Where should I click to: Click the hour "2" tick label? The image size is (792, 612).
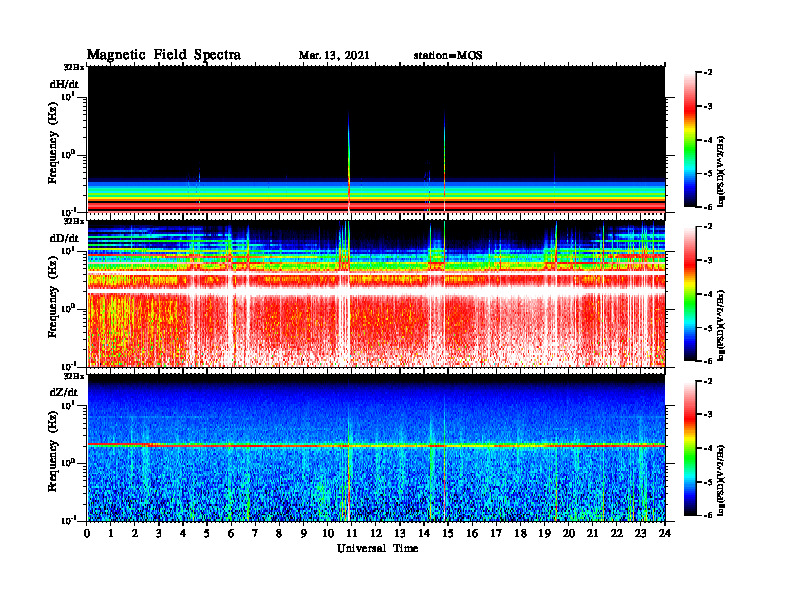(x=135, y=534)
